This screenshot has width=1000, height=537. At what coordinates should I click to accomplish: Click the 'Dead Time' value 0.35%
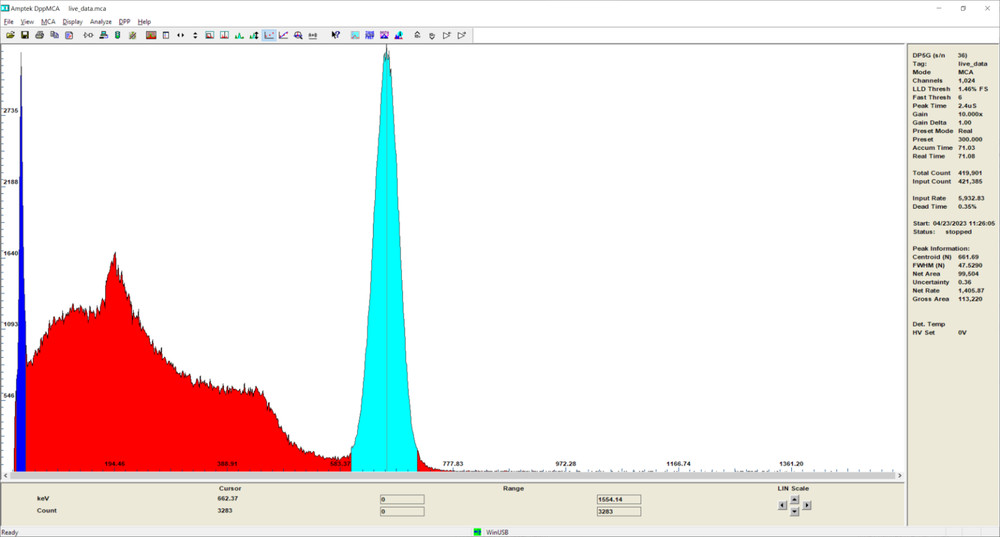pos(967,207)
